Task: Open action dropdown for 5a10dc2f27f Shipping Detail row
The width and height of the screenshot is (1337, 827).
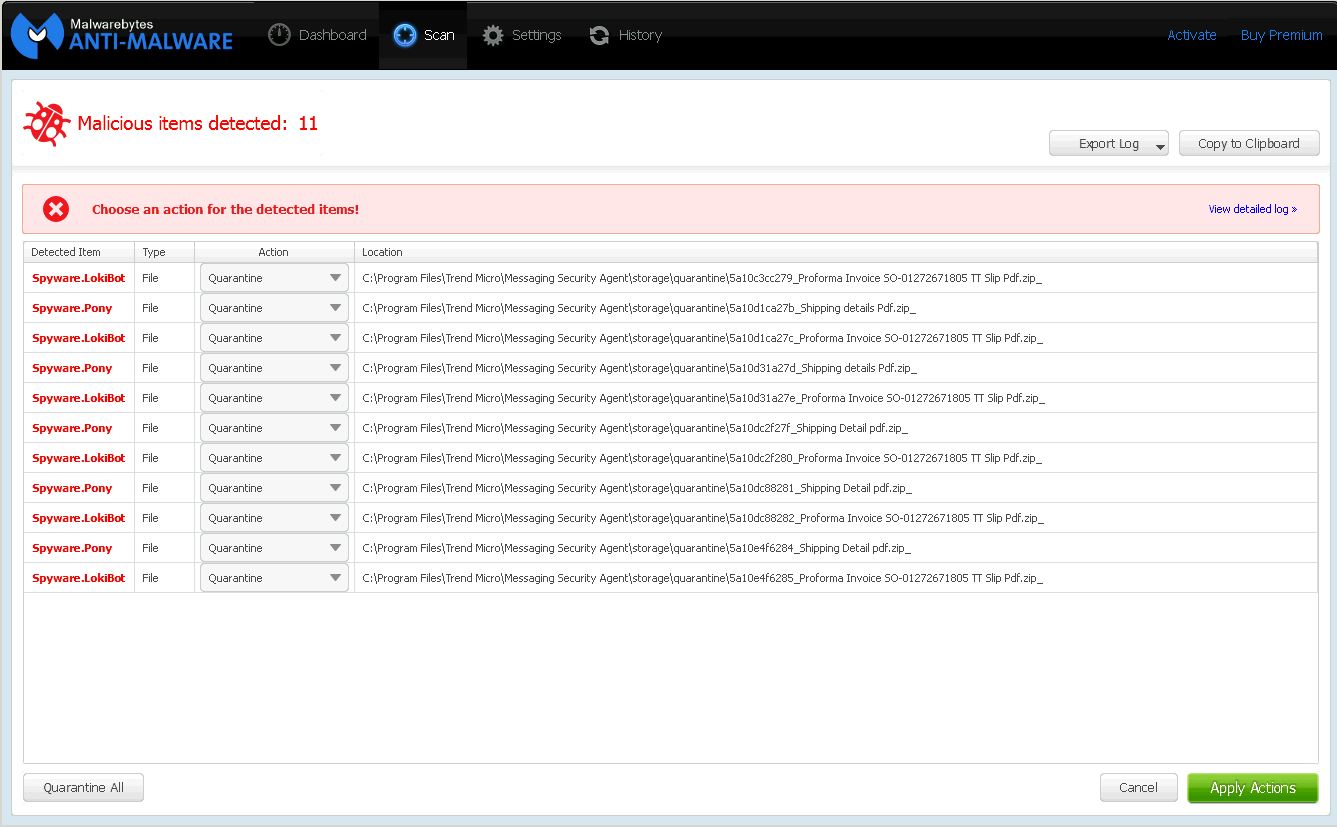Action: [274, 428]
